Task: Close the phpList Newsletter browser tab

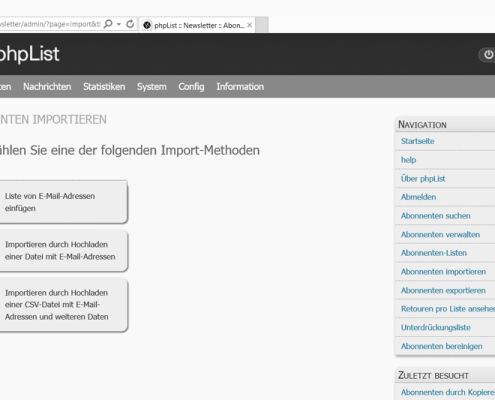Action: pos(249,25)
